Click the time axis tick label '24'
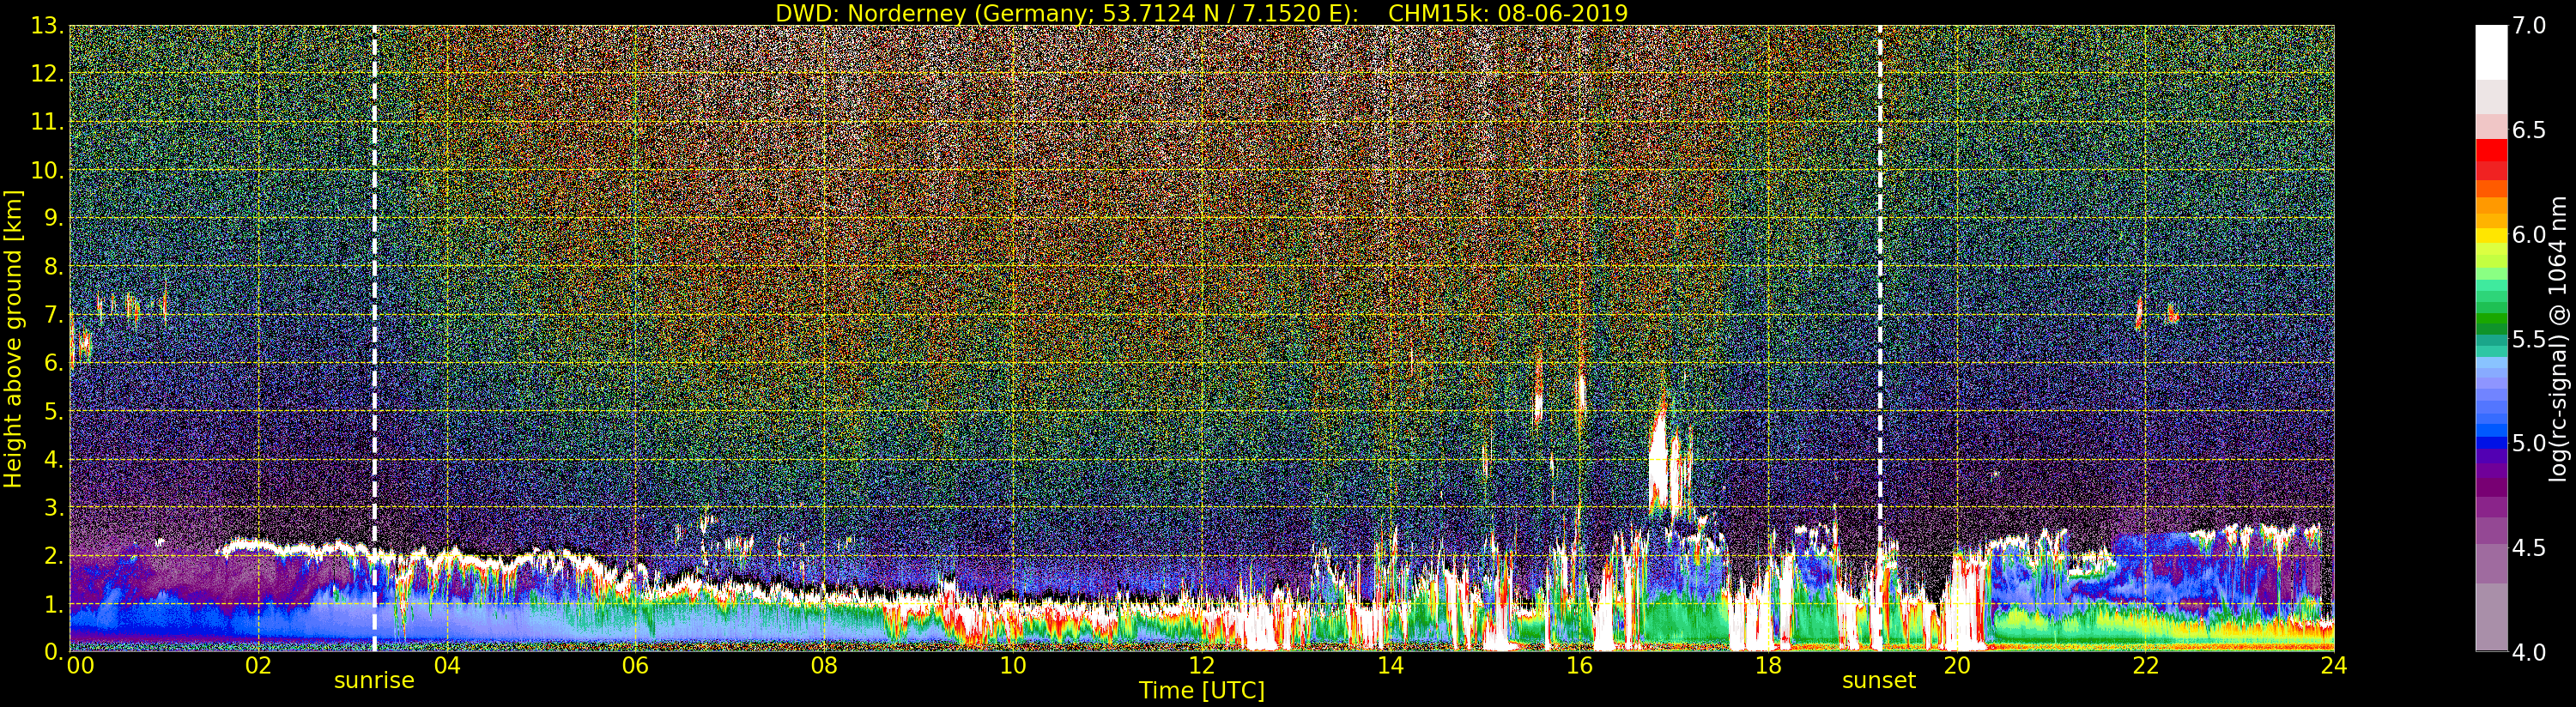This screenshot has width=2576, height=707. click(2334, 666)
